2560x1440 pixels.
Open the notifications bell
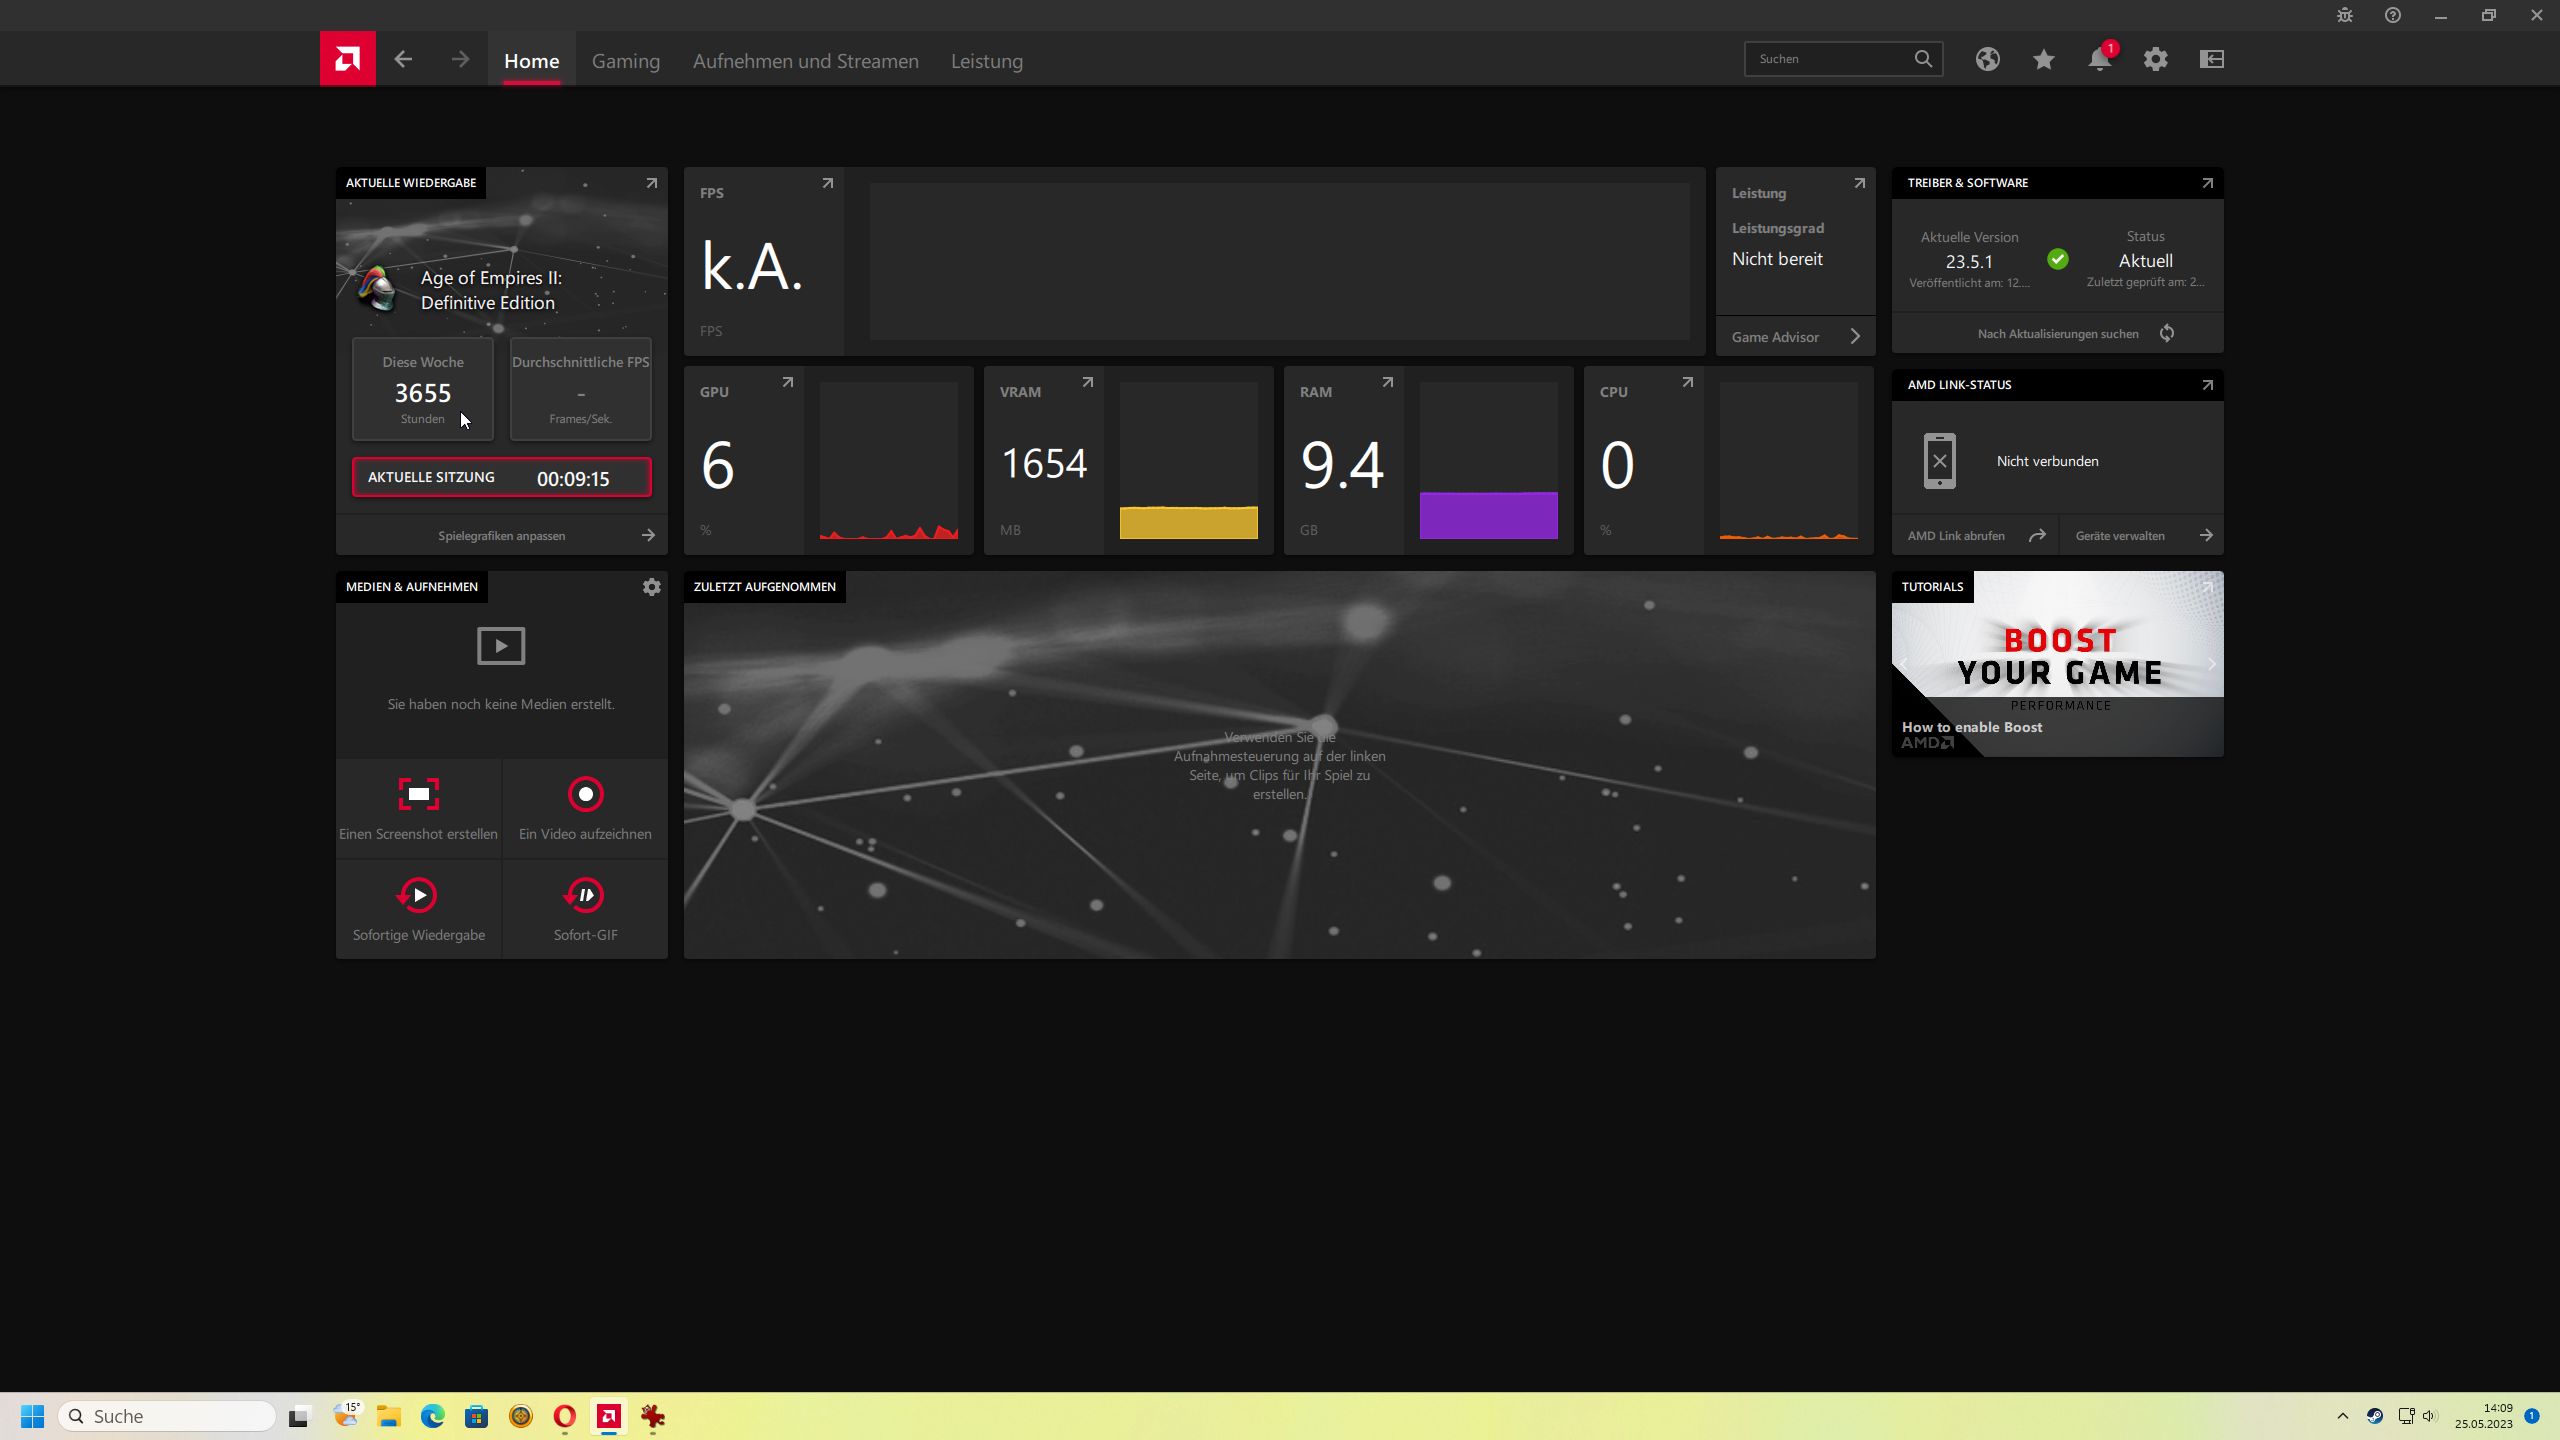point(2099,60)
